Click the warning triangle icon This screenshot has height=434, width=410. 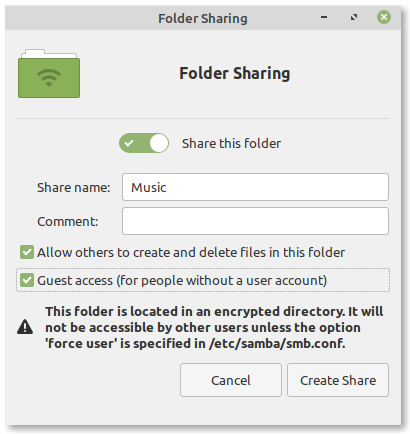coord(25,327)
